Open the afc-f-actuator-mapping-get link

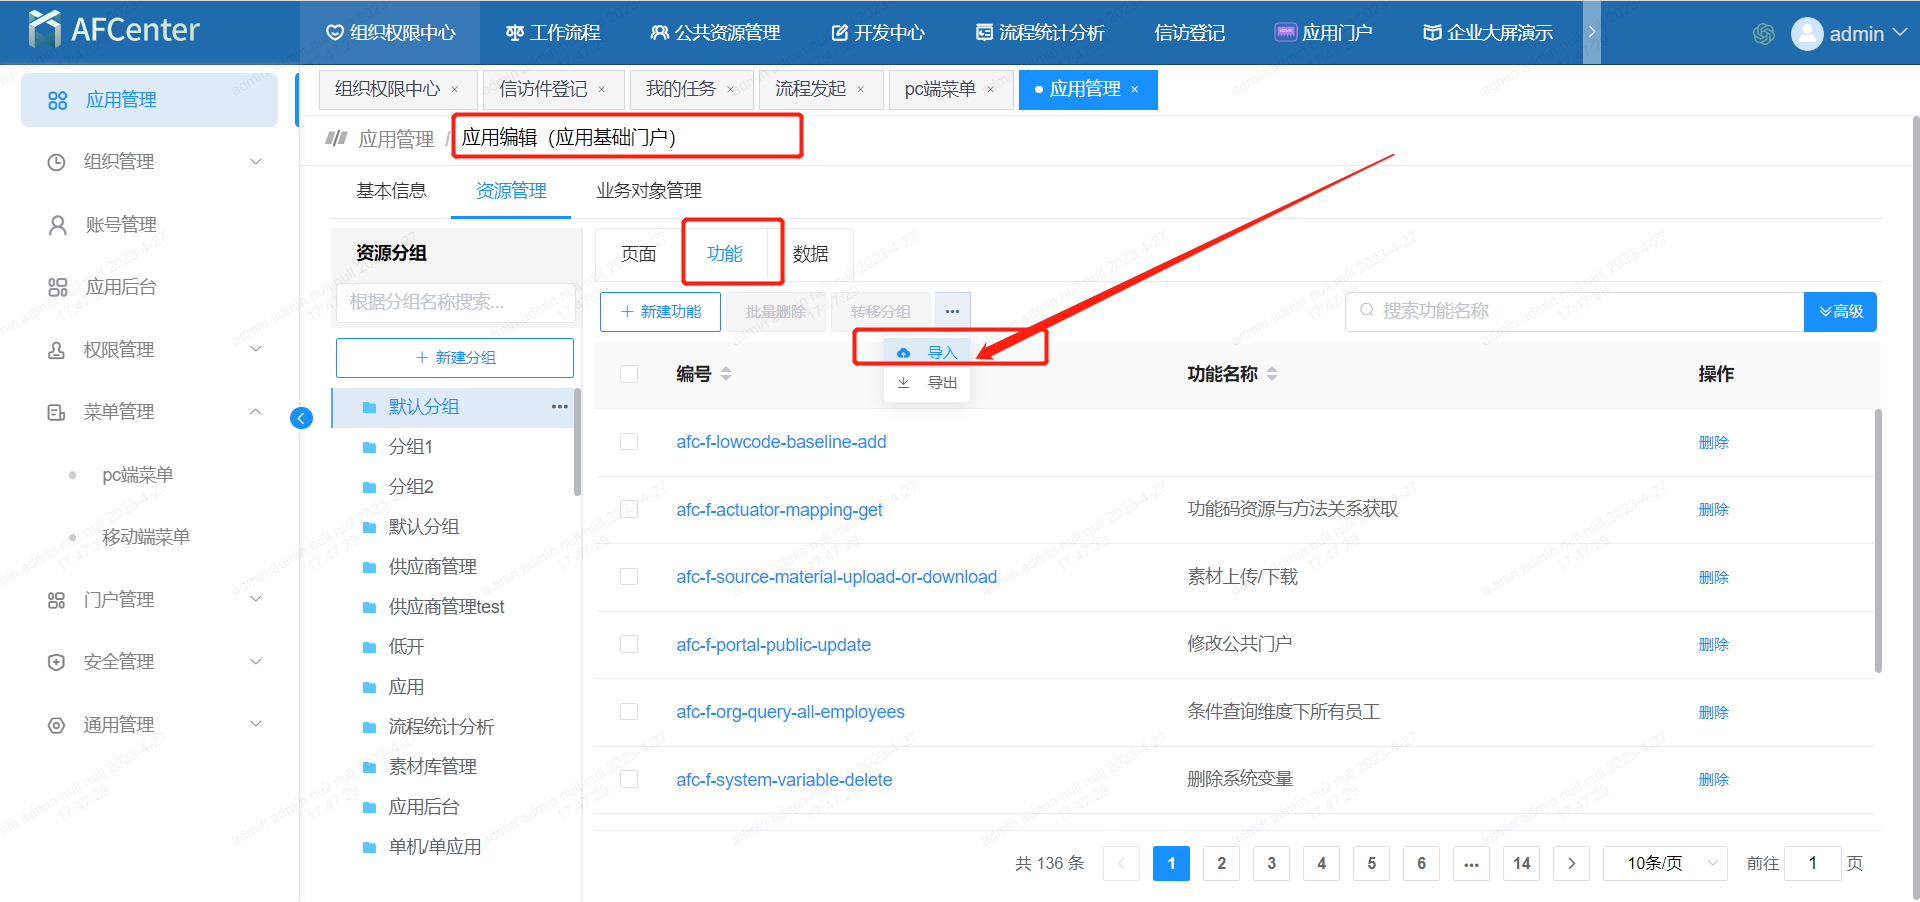click(x=779, y=510)
